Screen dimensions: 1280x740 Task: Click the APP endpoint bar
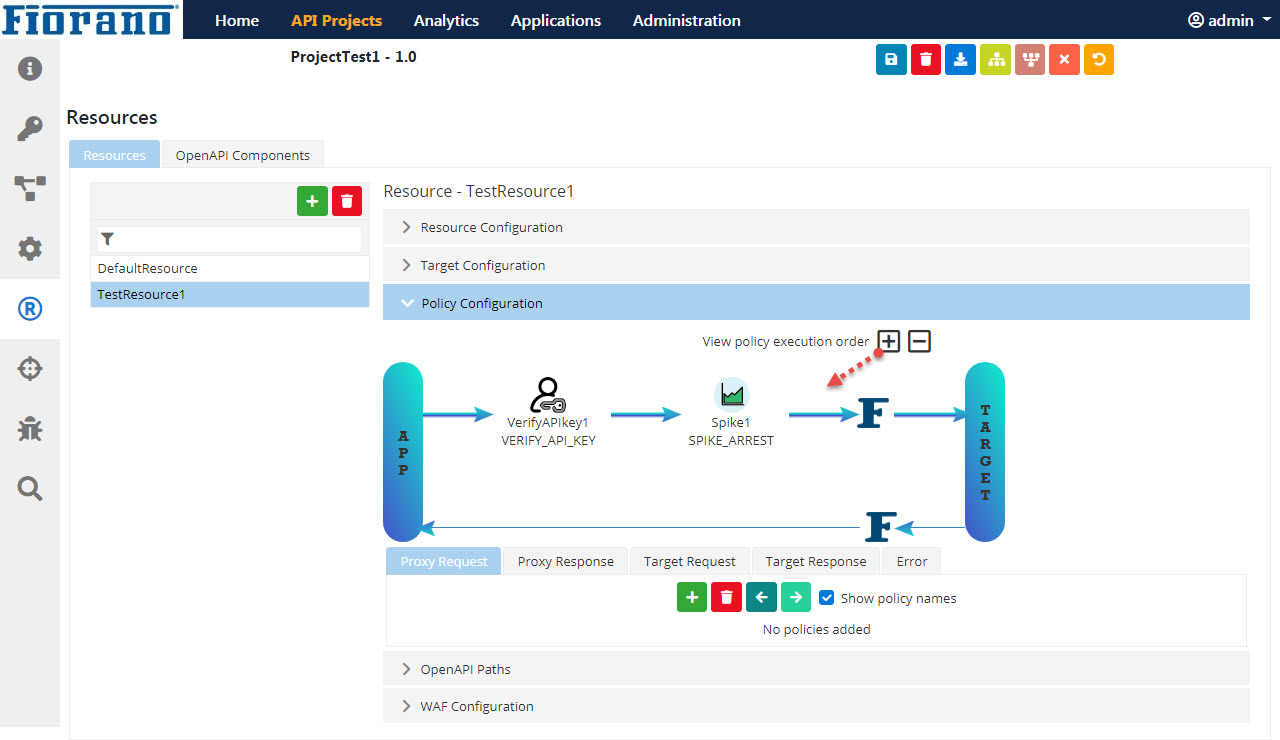point(403,452)
